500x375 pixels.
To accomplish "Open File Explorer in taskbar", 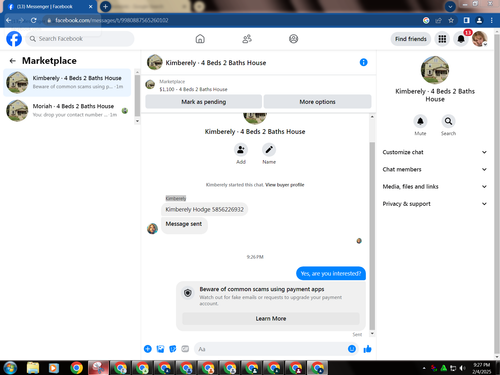I will click(x=33, y=368).
